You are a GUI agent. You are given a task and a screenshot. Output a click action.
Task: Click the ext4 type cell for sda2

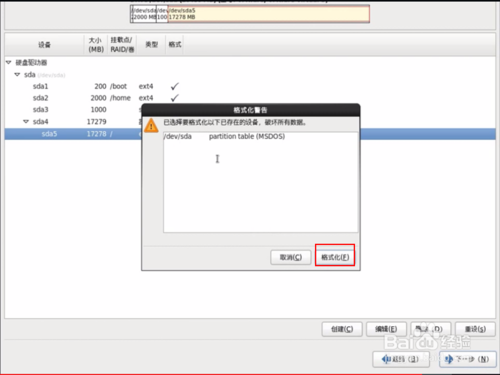point(146,98)
